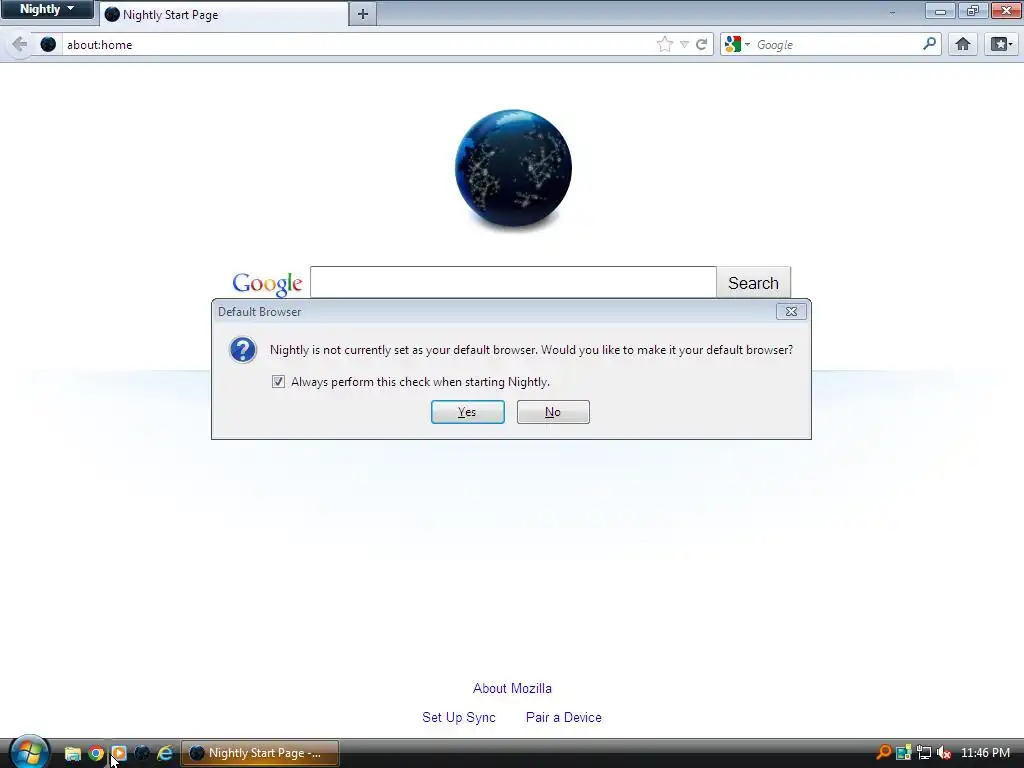Viewport: 1024px width, 768px height.
Task: Open a new tab with plus button
Action: pyautogui.click(x=362, y=14)
